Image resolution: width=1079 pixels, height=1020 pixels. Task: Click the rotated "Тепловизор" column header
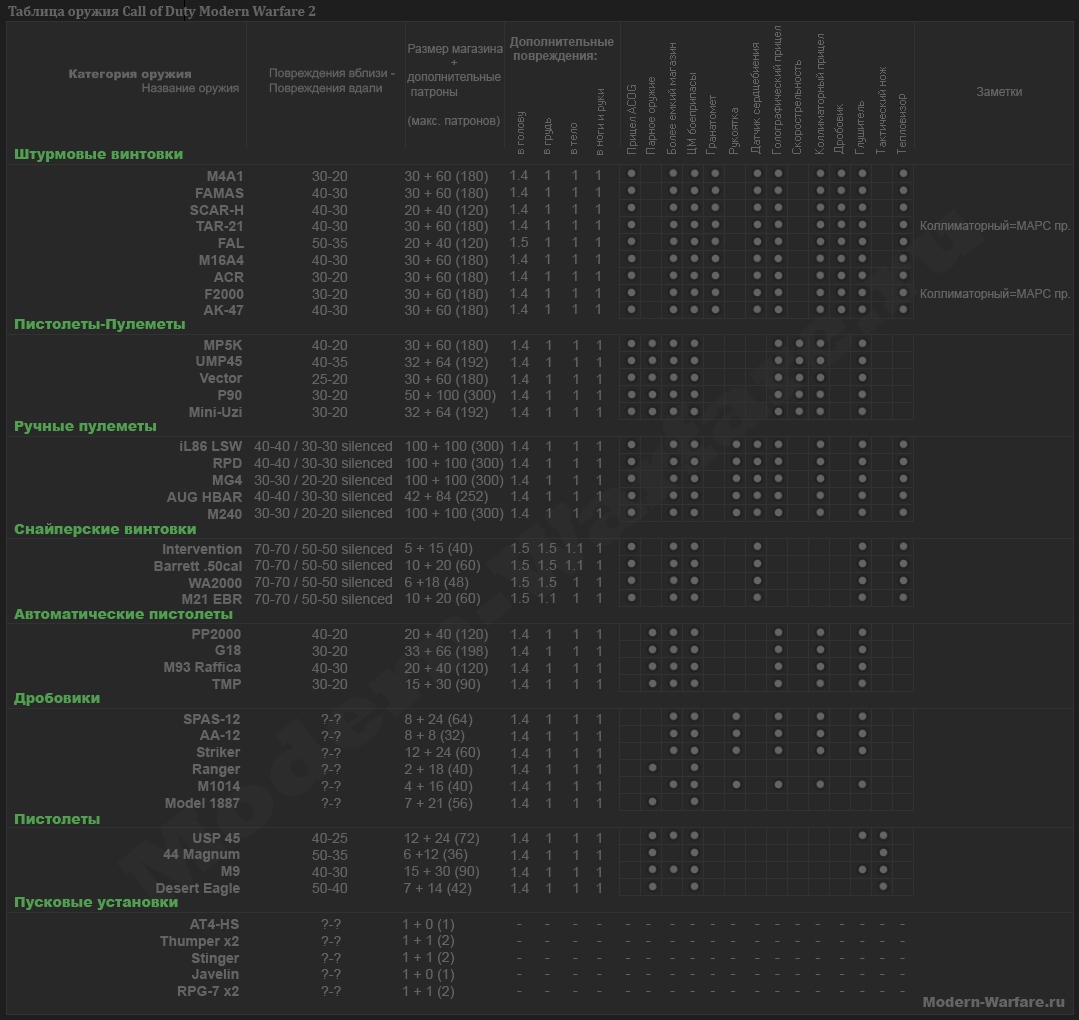tap(902, 124)
